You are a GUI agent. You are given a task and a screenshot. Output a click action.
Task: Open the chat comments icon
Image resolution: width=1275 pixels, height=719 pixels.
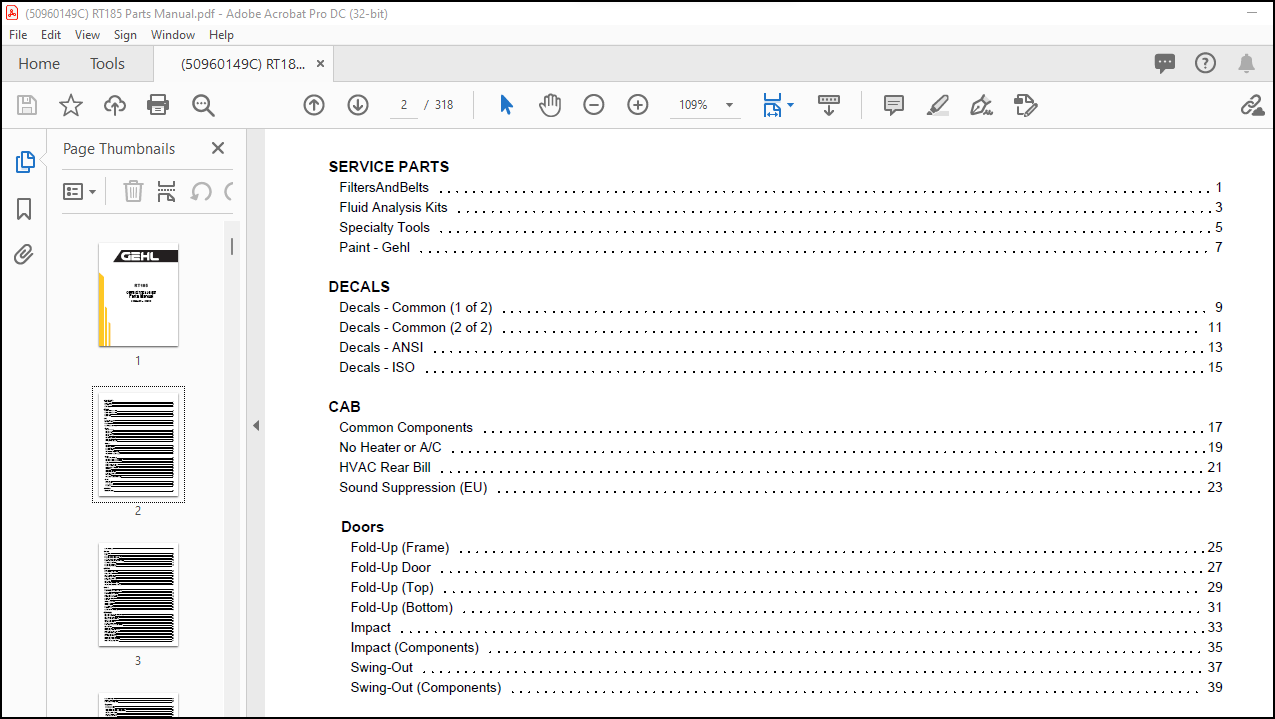click(1165, 63)
